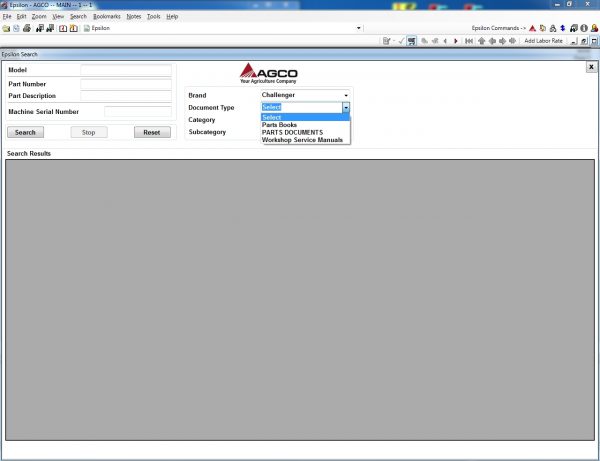This screenshot has height=461, width=600.
Task: Choose Workshop Service Manuals option
Action: click(305, 140)
